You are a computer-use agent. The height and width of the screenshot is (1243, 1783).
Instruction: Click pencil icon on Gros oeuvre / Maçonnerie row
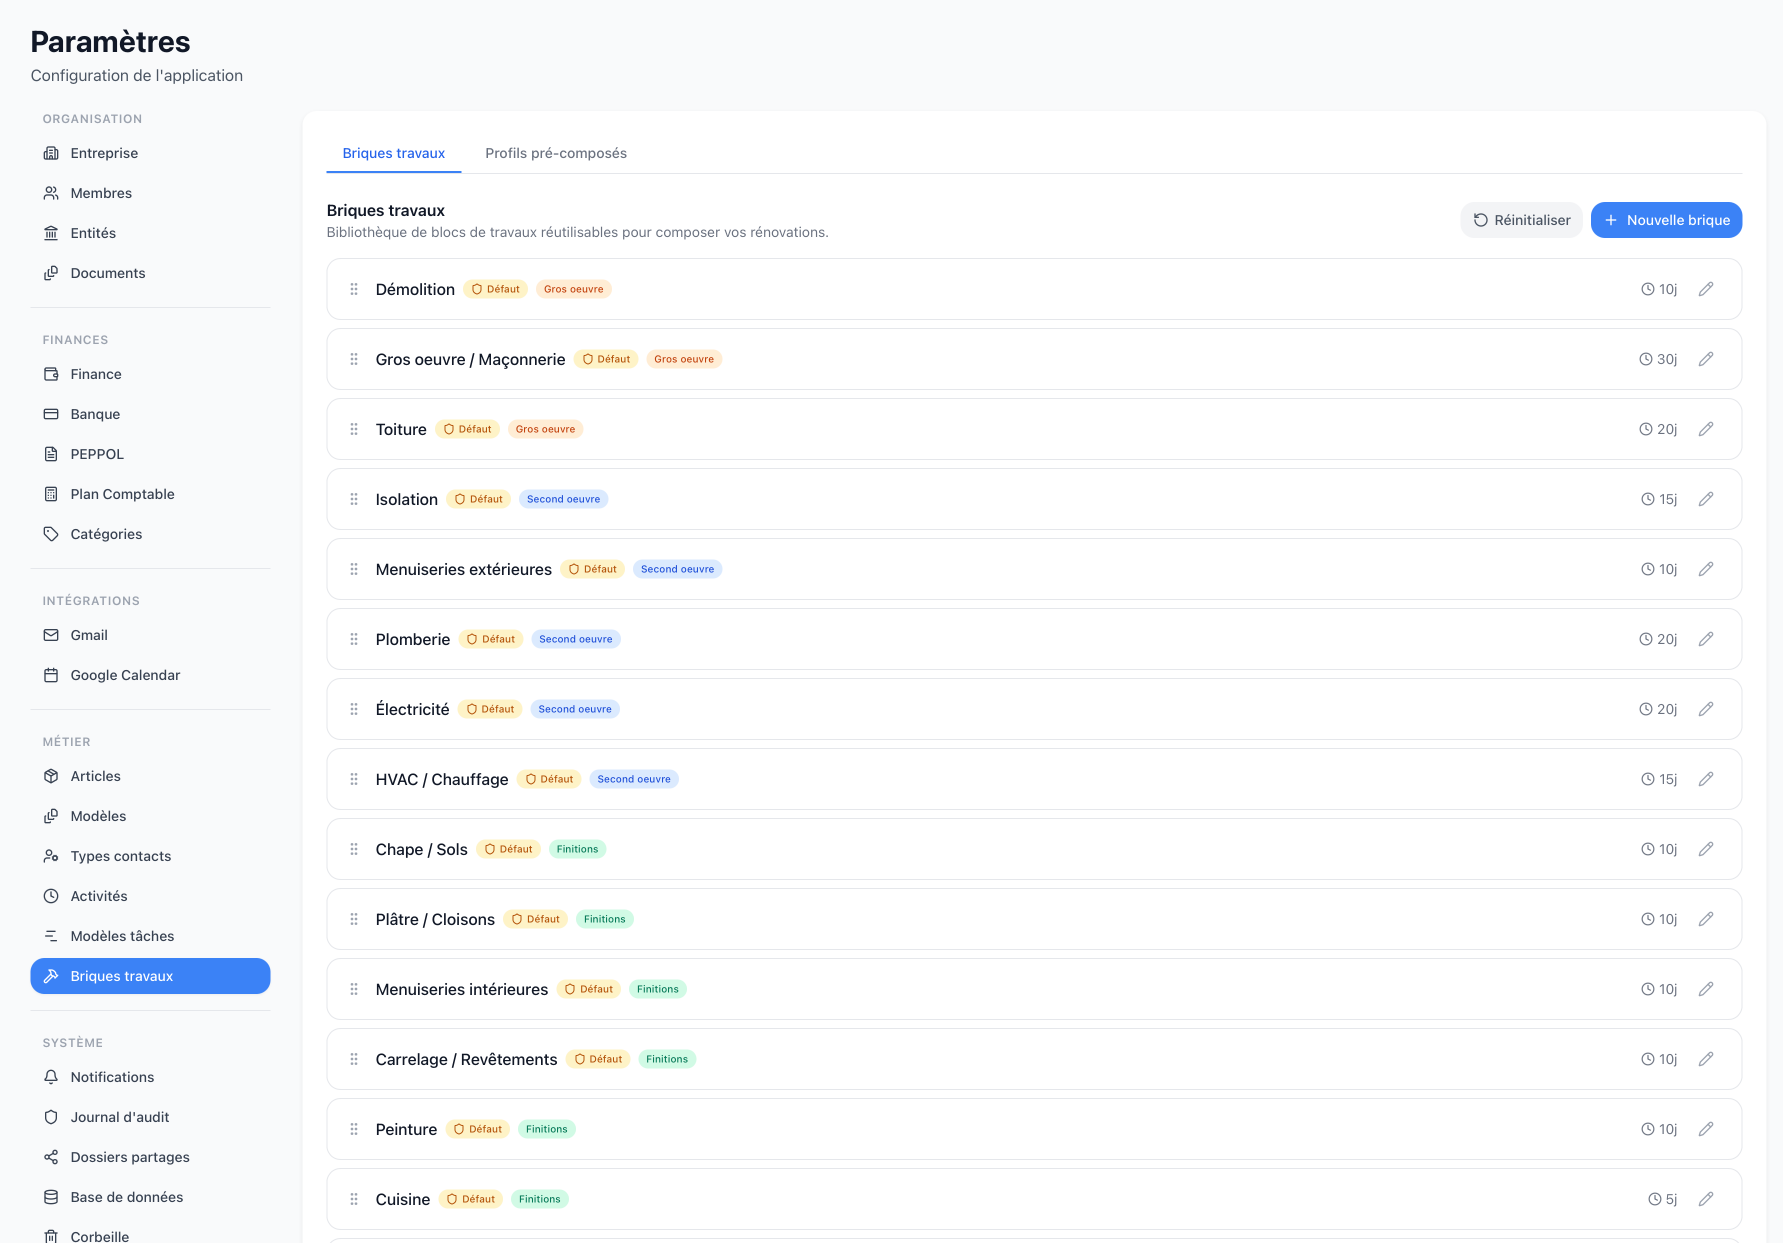pyautogui.click(x=1706, y=359)
